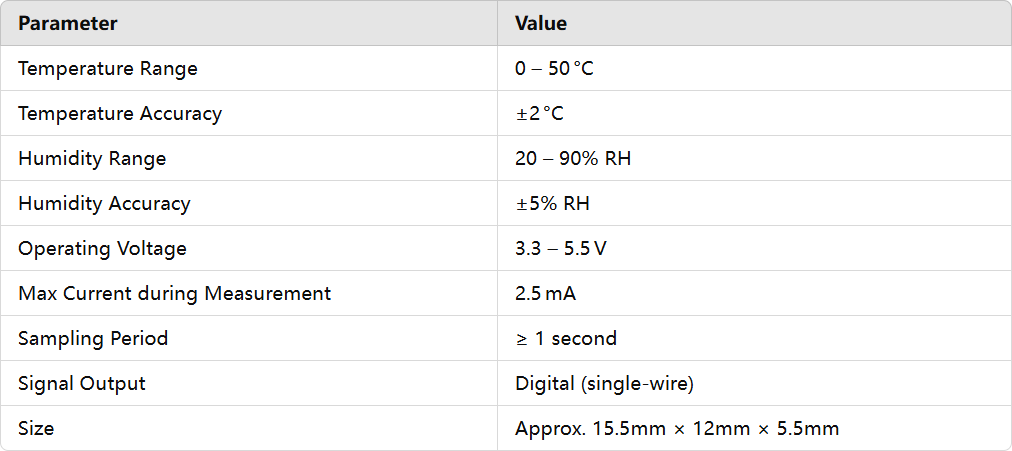This screenshot has height=451, width=1012.
Task: Click the 2.5 mA value
Action: click(545, 293)
